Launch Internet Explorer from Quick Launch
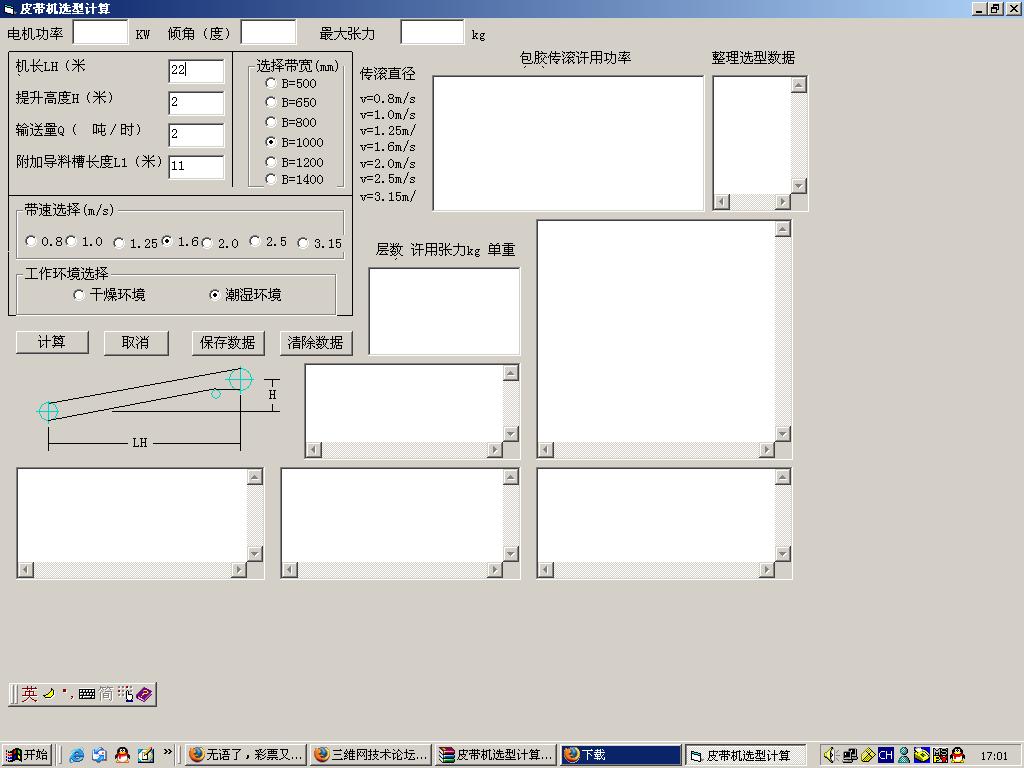Image resolution: width=1024 pixels, height=768 pixels. coord(77,754)
